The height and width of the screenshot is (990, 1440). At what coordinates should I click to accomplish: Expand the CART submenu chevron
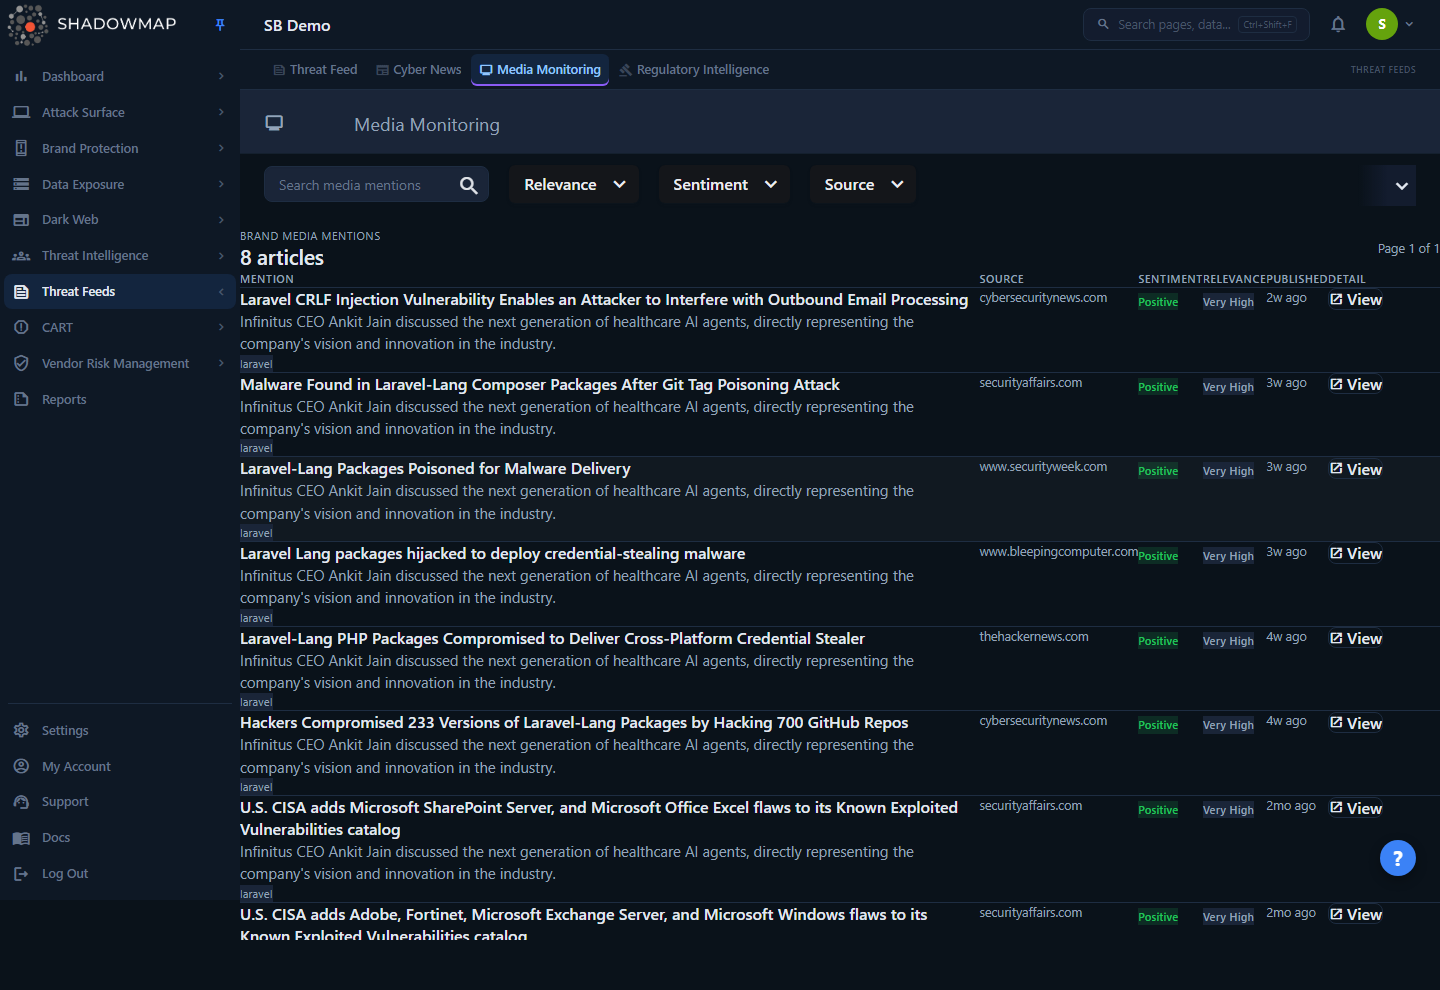[221, 327]
